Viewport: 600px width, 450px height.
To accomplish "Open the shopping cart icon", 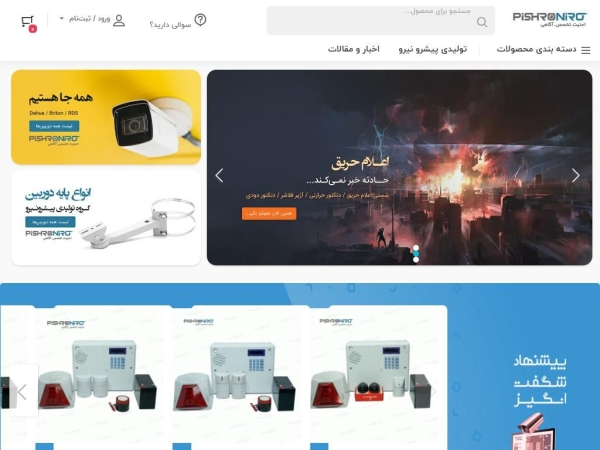I will pos(28,22).
